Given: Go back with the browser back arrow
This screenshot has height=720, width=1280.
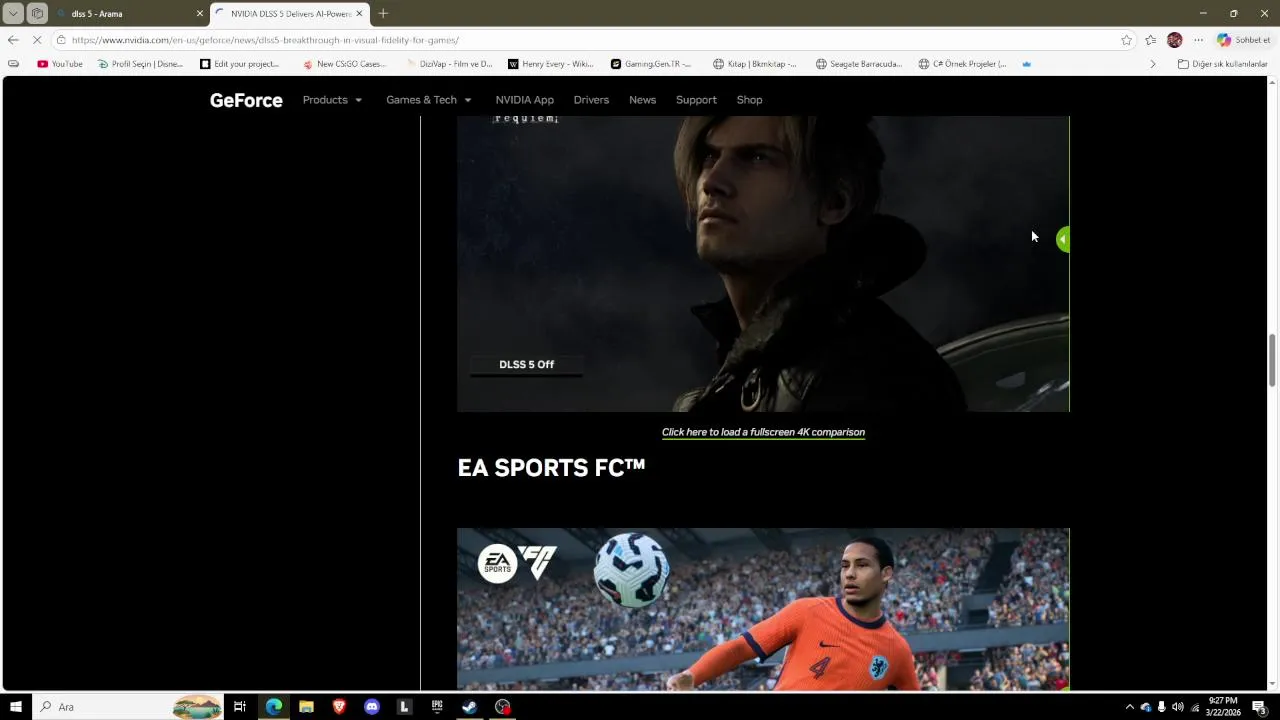Looking at the screenshot, I should [x=12, y=40].
